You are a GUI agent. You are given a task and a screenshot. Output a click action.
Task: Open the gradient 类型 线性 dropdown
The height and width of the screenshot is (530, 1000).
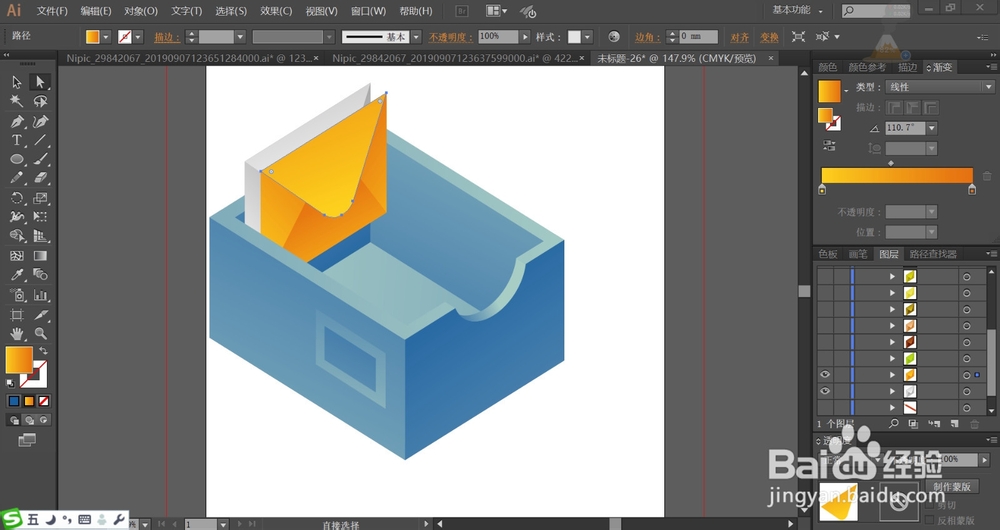tap(940, 87)
